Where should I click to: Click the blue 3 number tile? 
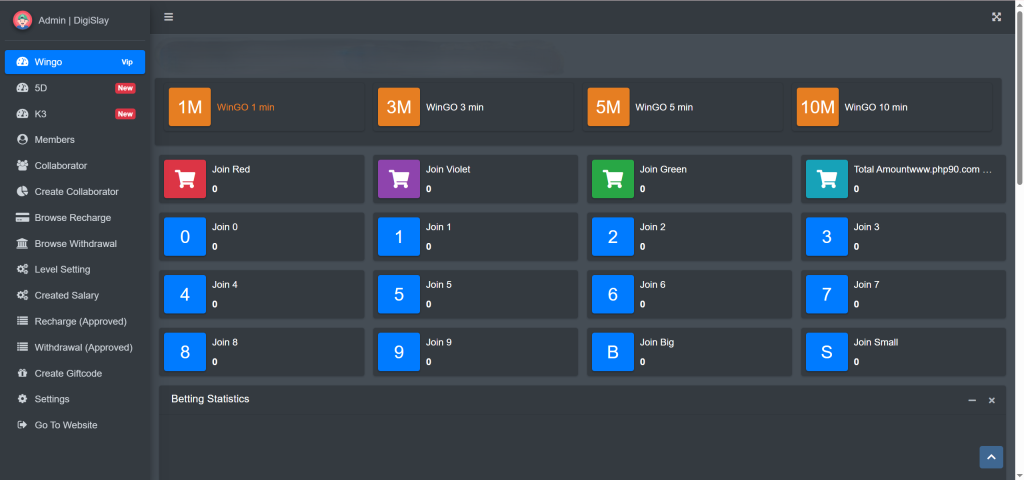[x=827, y=236]
